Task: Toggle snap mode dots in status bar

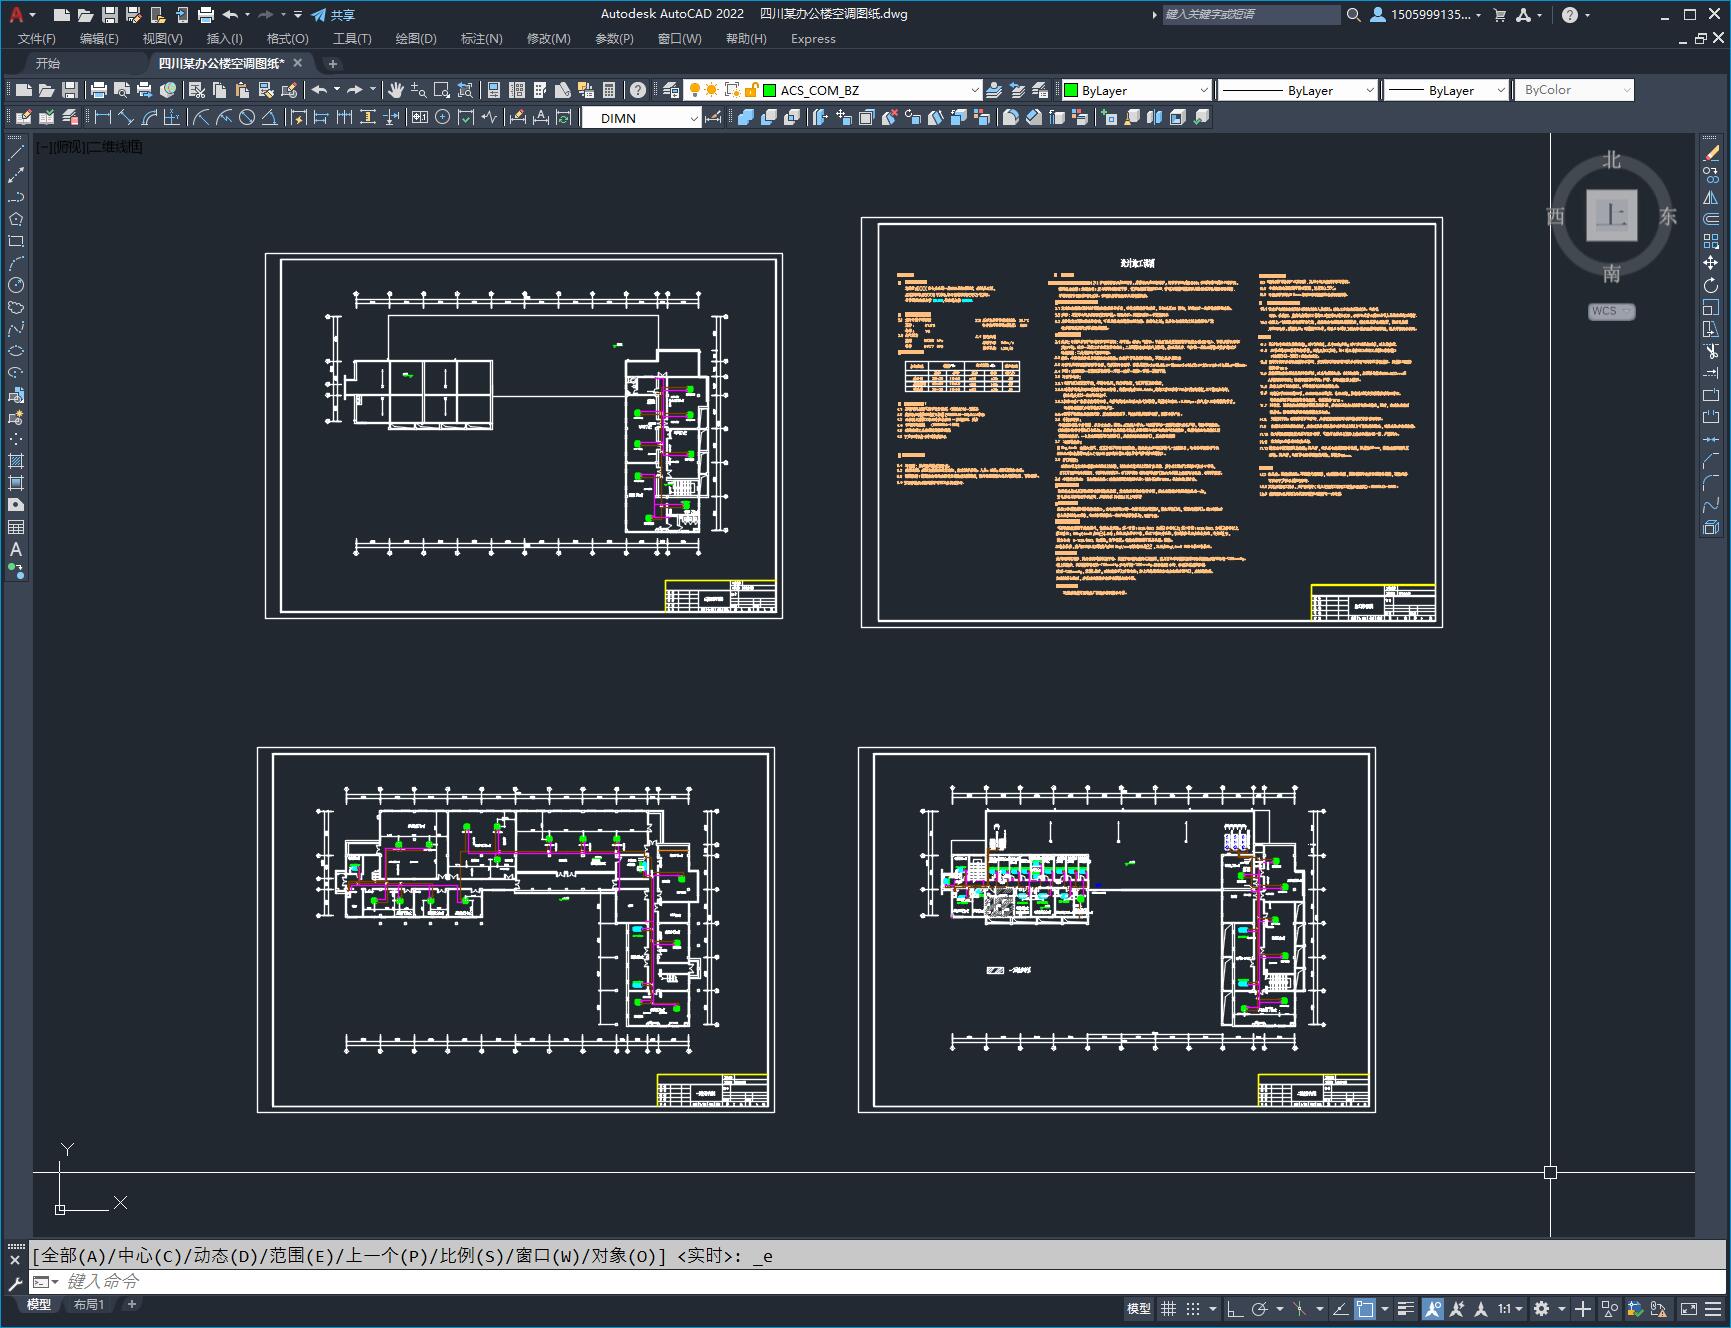Action: coord(1193,1308)
